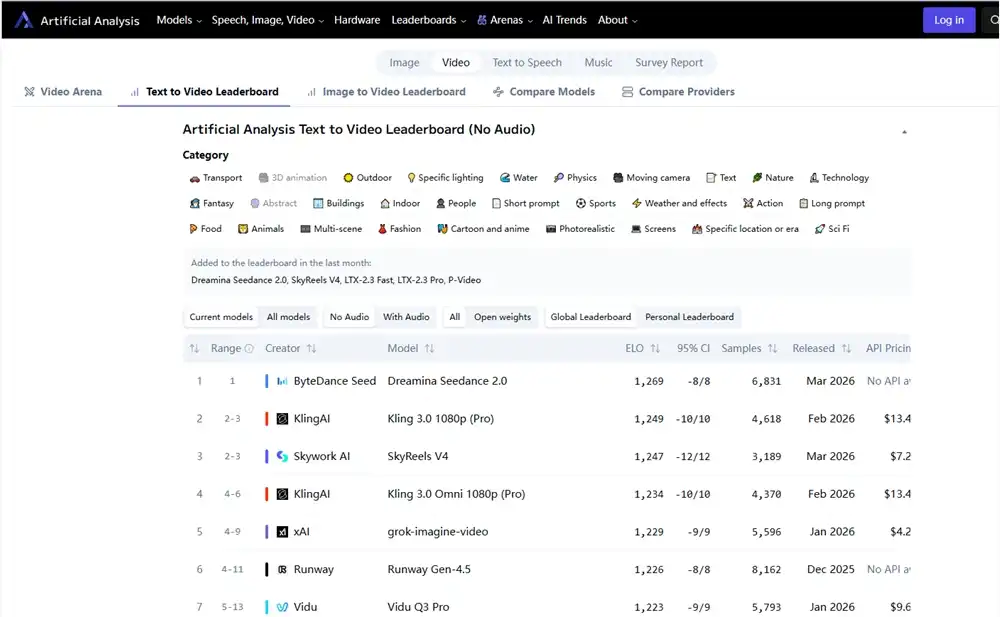Image resolution: width=1000 pixels, height=617 pixels.
Task: Sort the table by ELO column
Action: coord(655,349)
